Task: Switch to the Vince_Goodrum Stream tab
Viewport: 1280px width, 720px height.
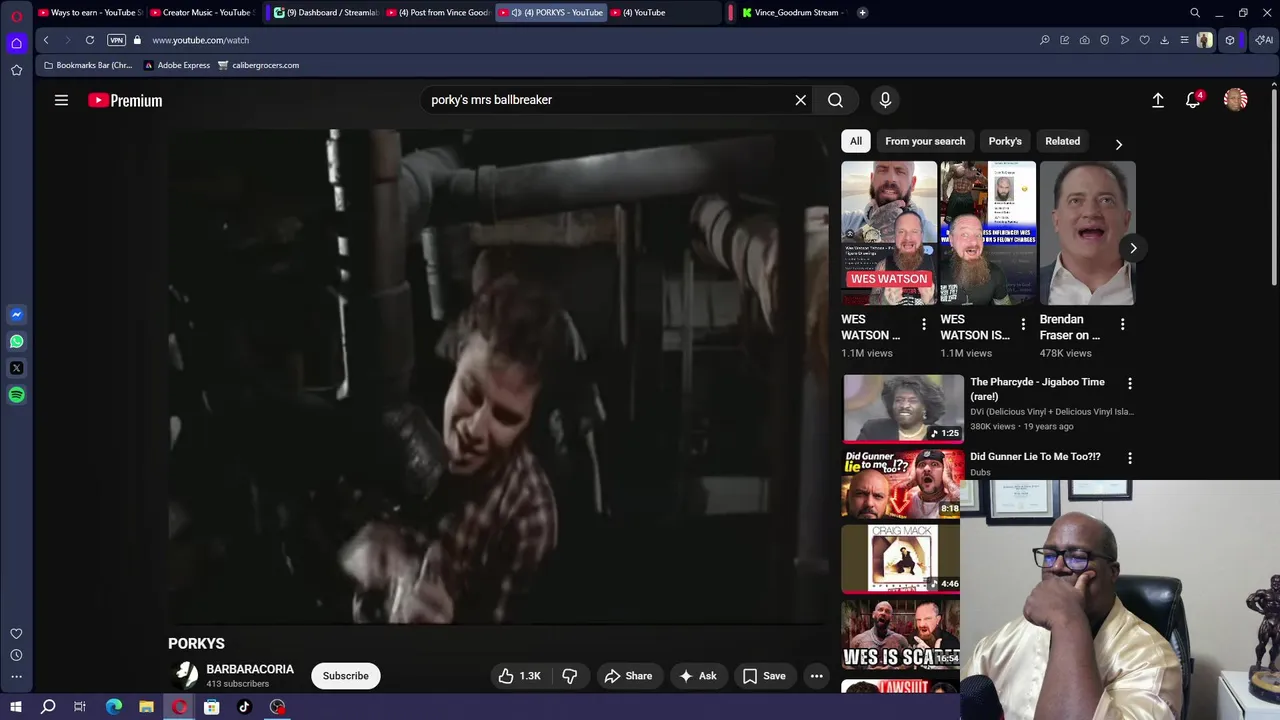Action: (x=793, y=13)
